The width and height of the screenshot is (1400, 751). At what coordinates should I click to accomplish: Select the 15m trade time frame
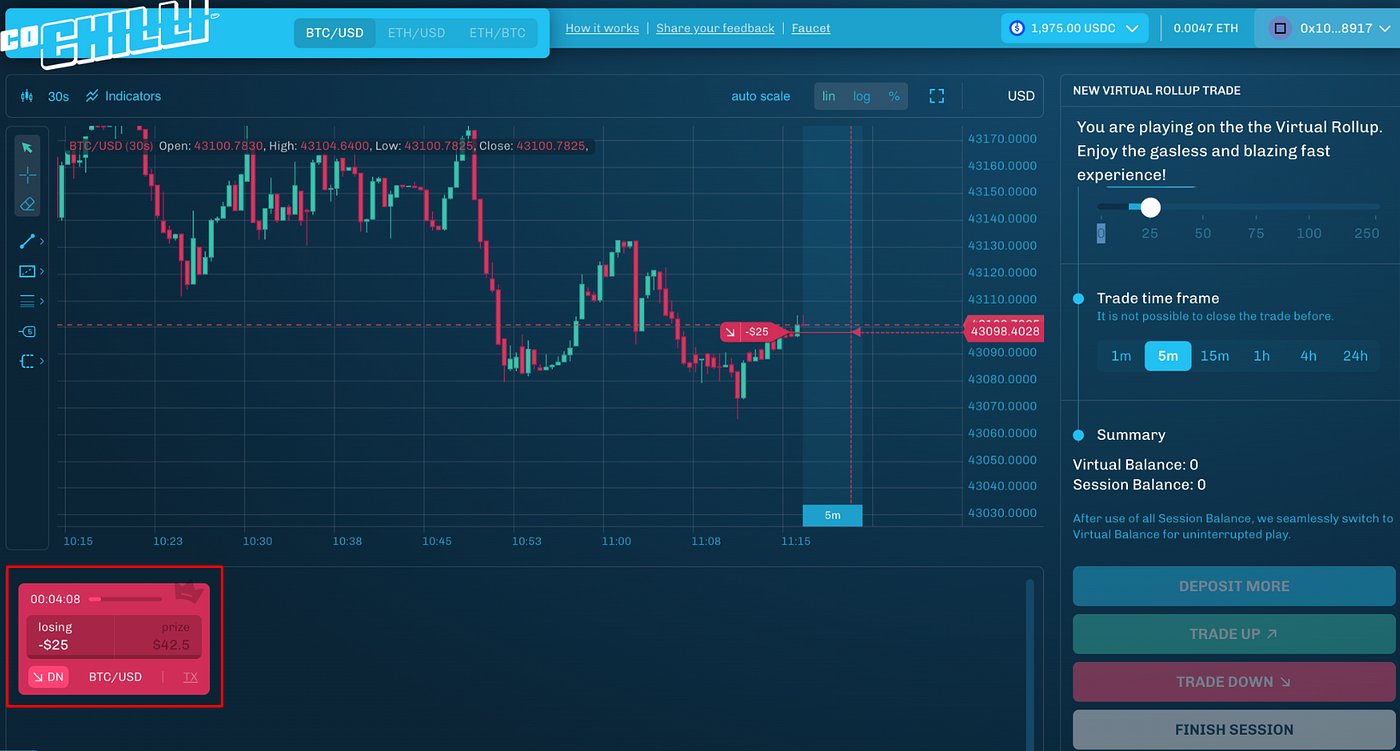(1214, 356)
